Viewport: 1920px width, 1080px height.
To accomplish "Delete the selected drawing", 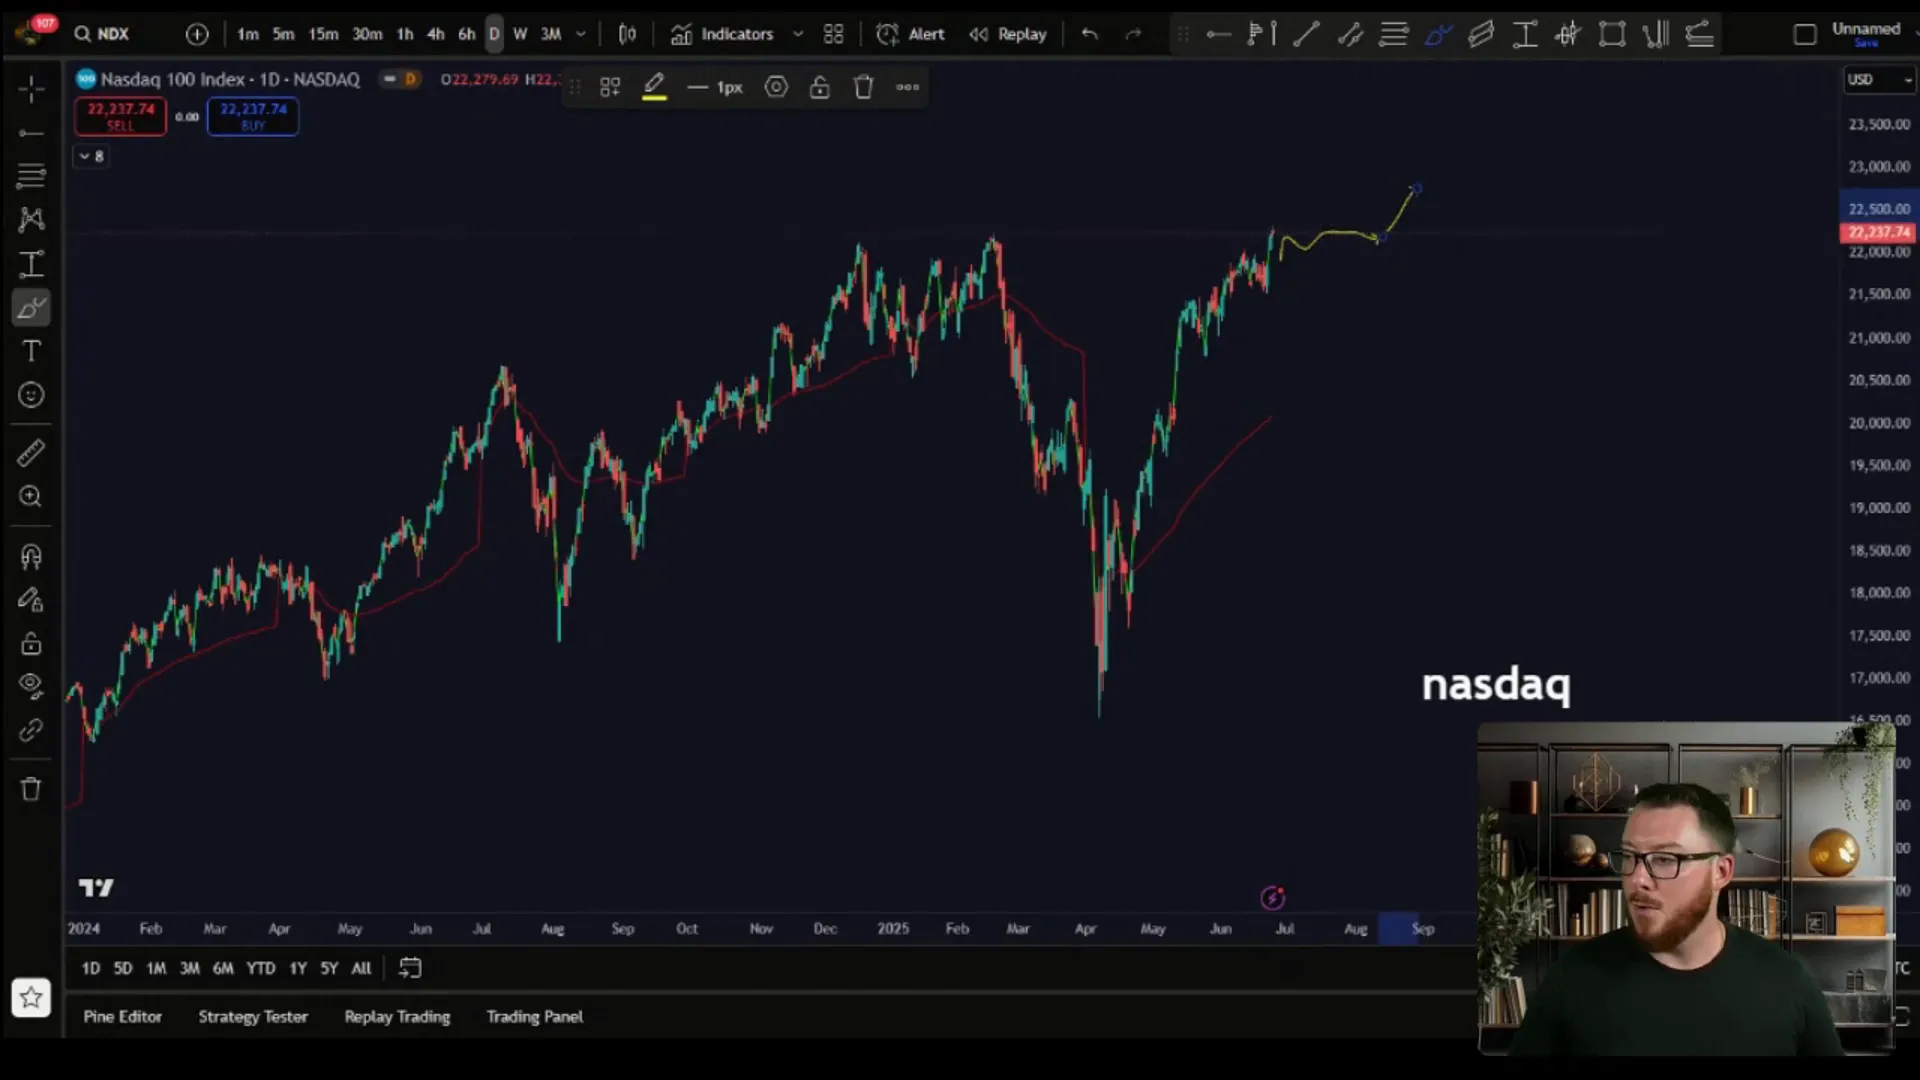I will pyautogui.click(x=864, y=87).
